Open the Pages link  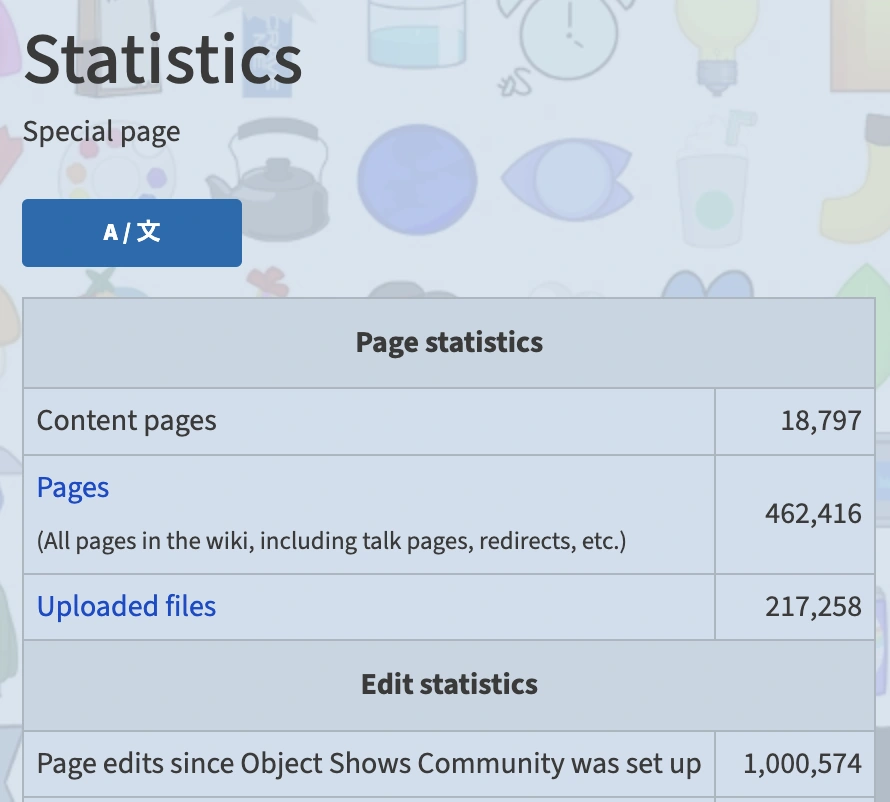pos(72,487)
